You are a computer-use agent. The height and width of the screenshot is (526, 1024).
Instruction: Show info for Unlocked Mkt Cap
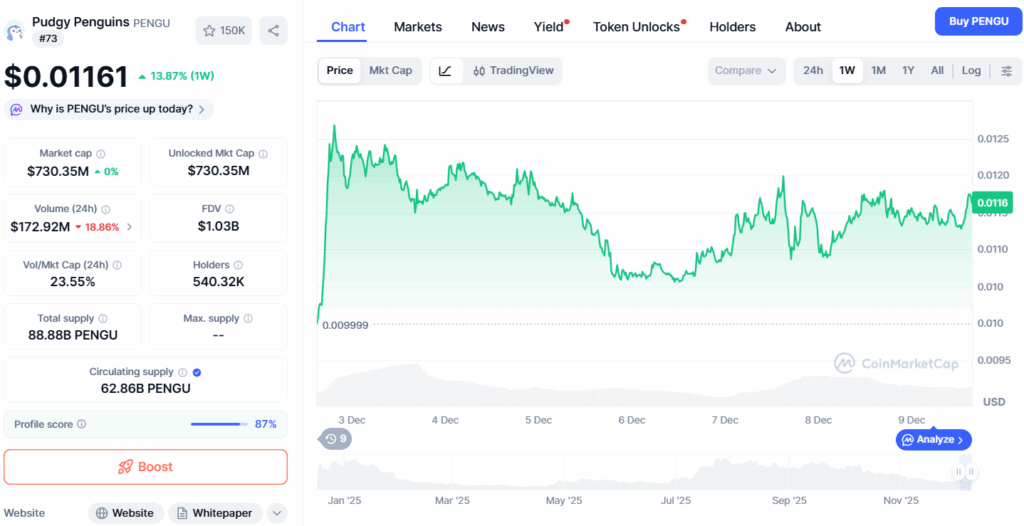pos(263,154)
